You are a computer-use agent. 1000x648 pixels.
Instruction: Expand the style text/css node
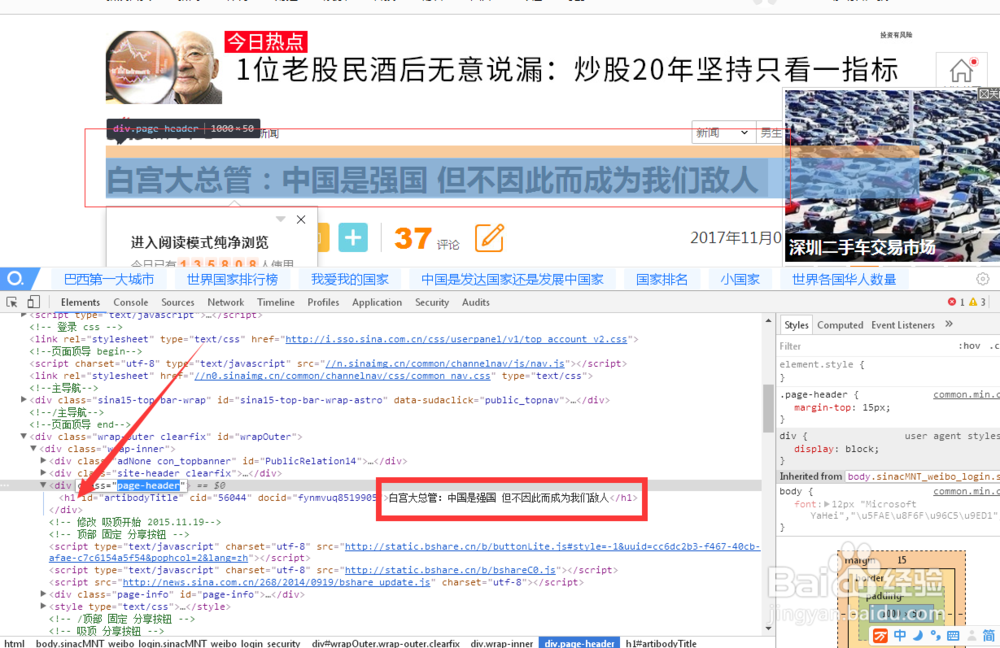coord(43,606)
